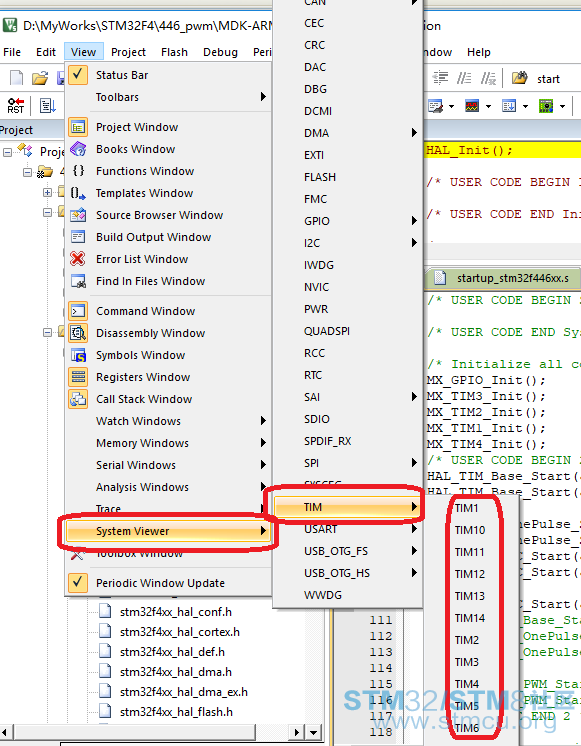
Task: Select TIM2 from the TIM submenu
Action: (x=466, y=640)
